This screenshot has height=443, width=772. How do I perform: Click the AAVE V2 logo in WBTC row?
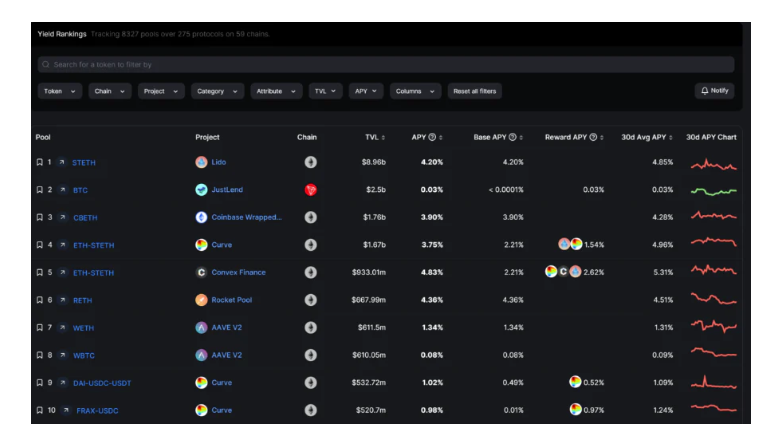[x=201, y=355]
